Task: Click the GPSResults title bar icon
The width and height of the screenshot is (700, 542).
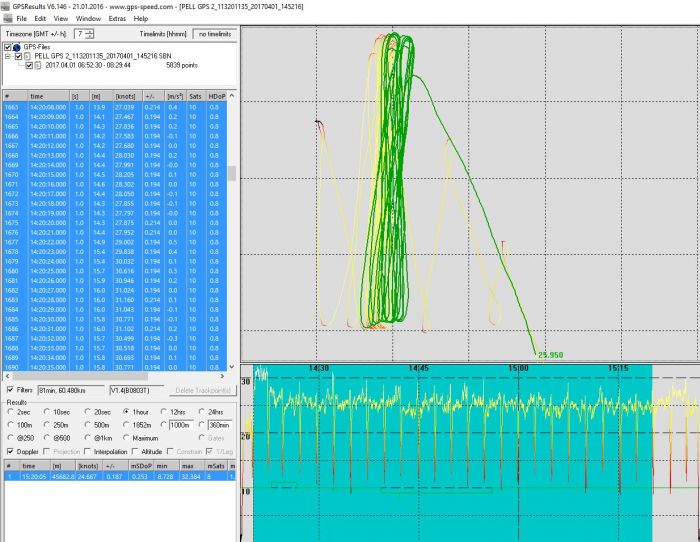Action: click(x=4, y=5)
